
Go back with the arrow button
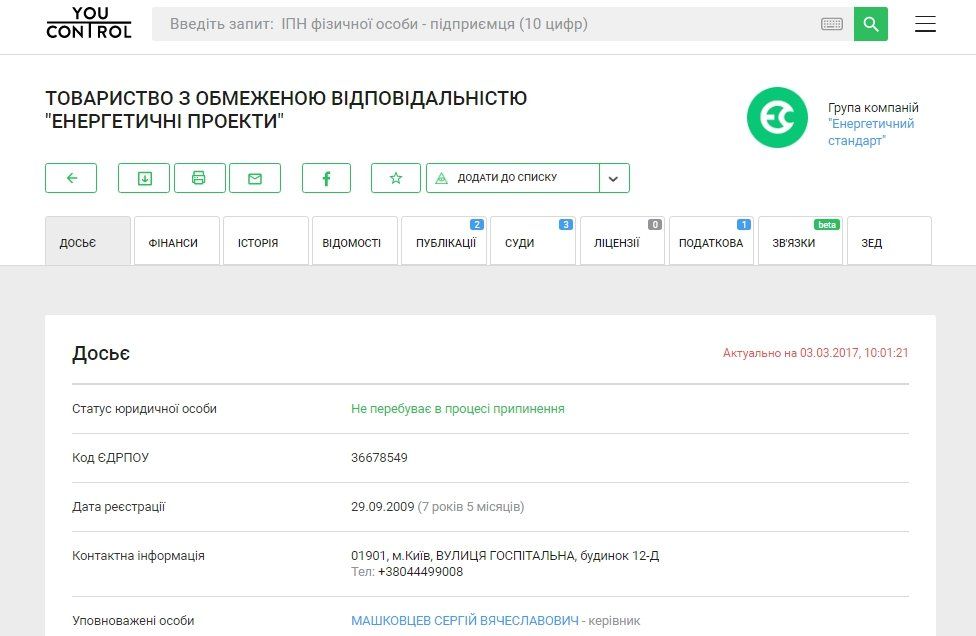[70, 177]
